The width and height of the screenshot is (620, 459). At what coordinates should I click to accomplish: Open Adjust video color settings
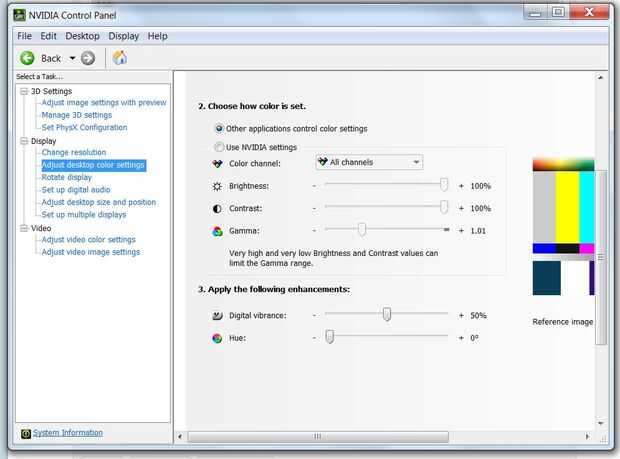click(89, 240)
